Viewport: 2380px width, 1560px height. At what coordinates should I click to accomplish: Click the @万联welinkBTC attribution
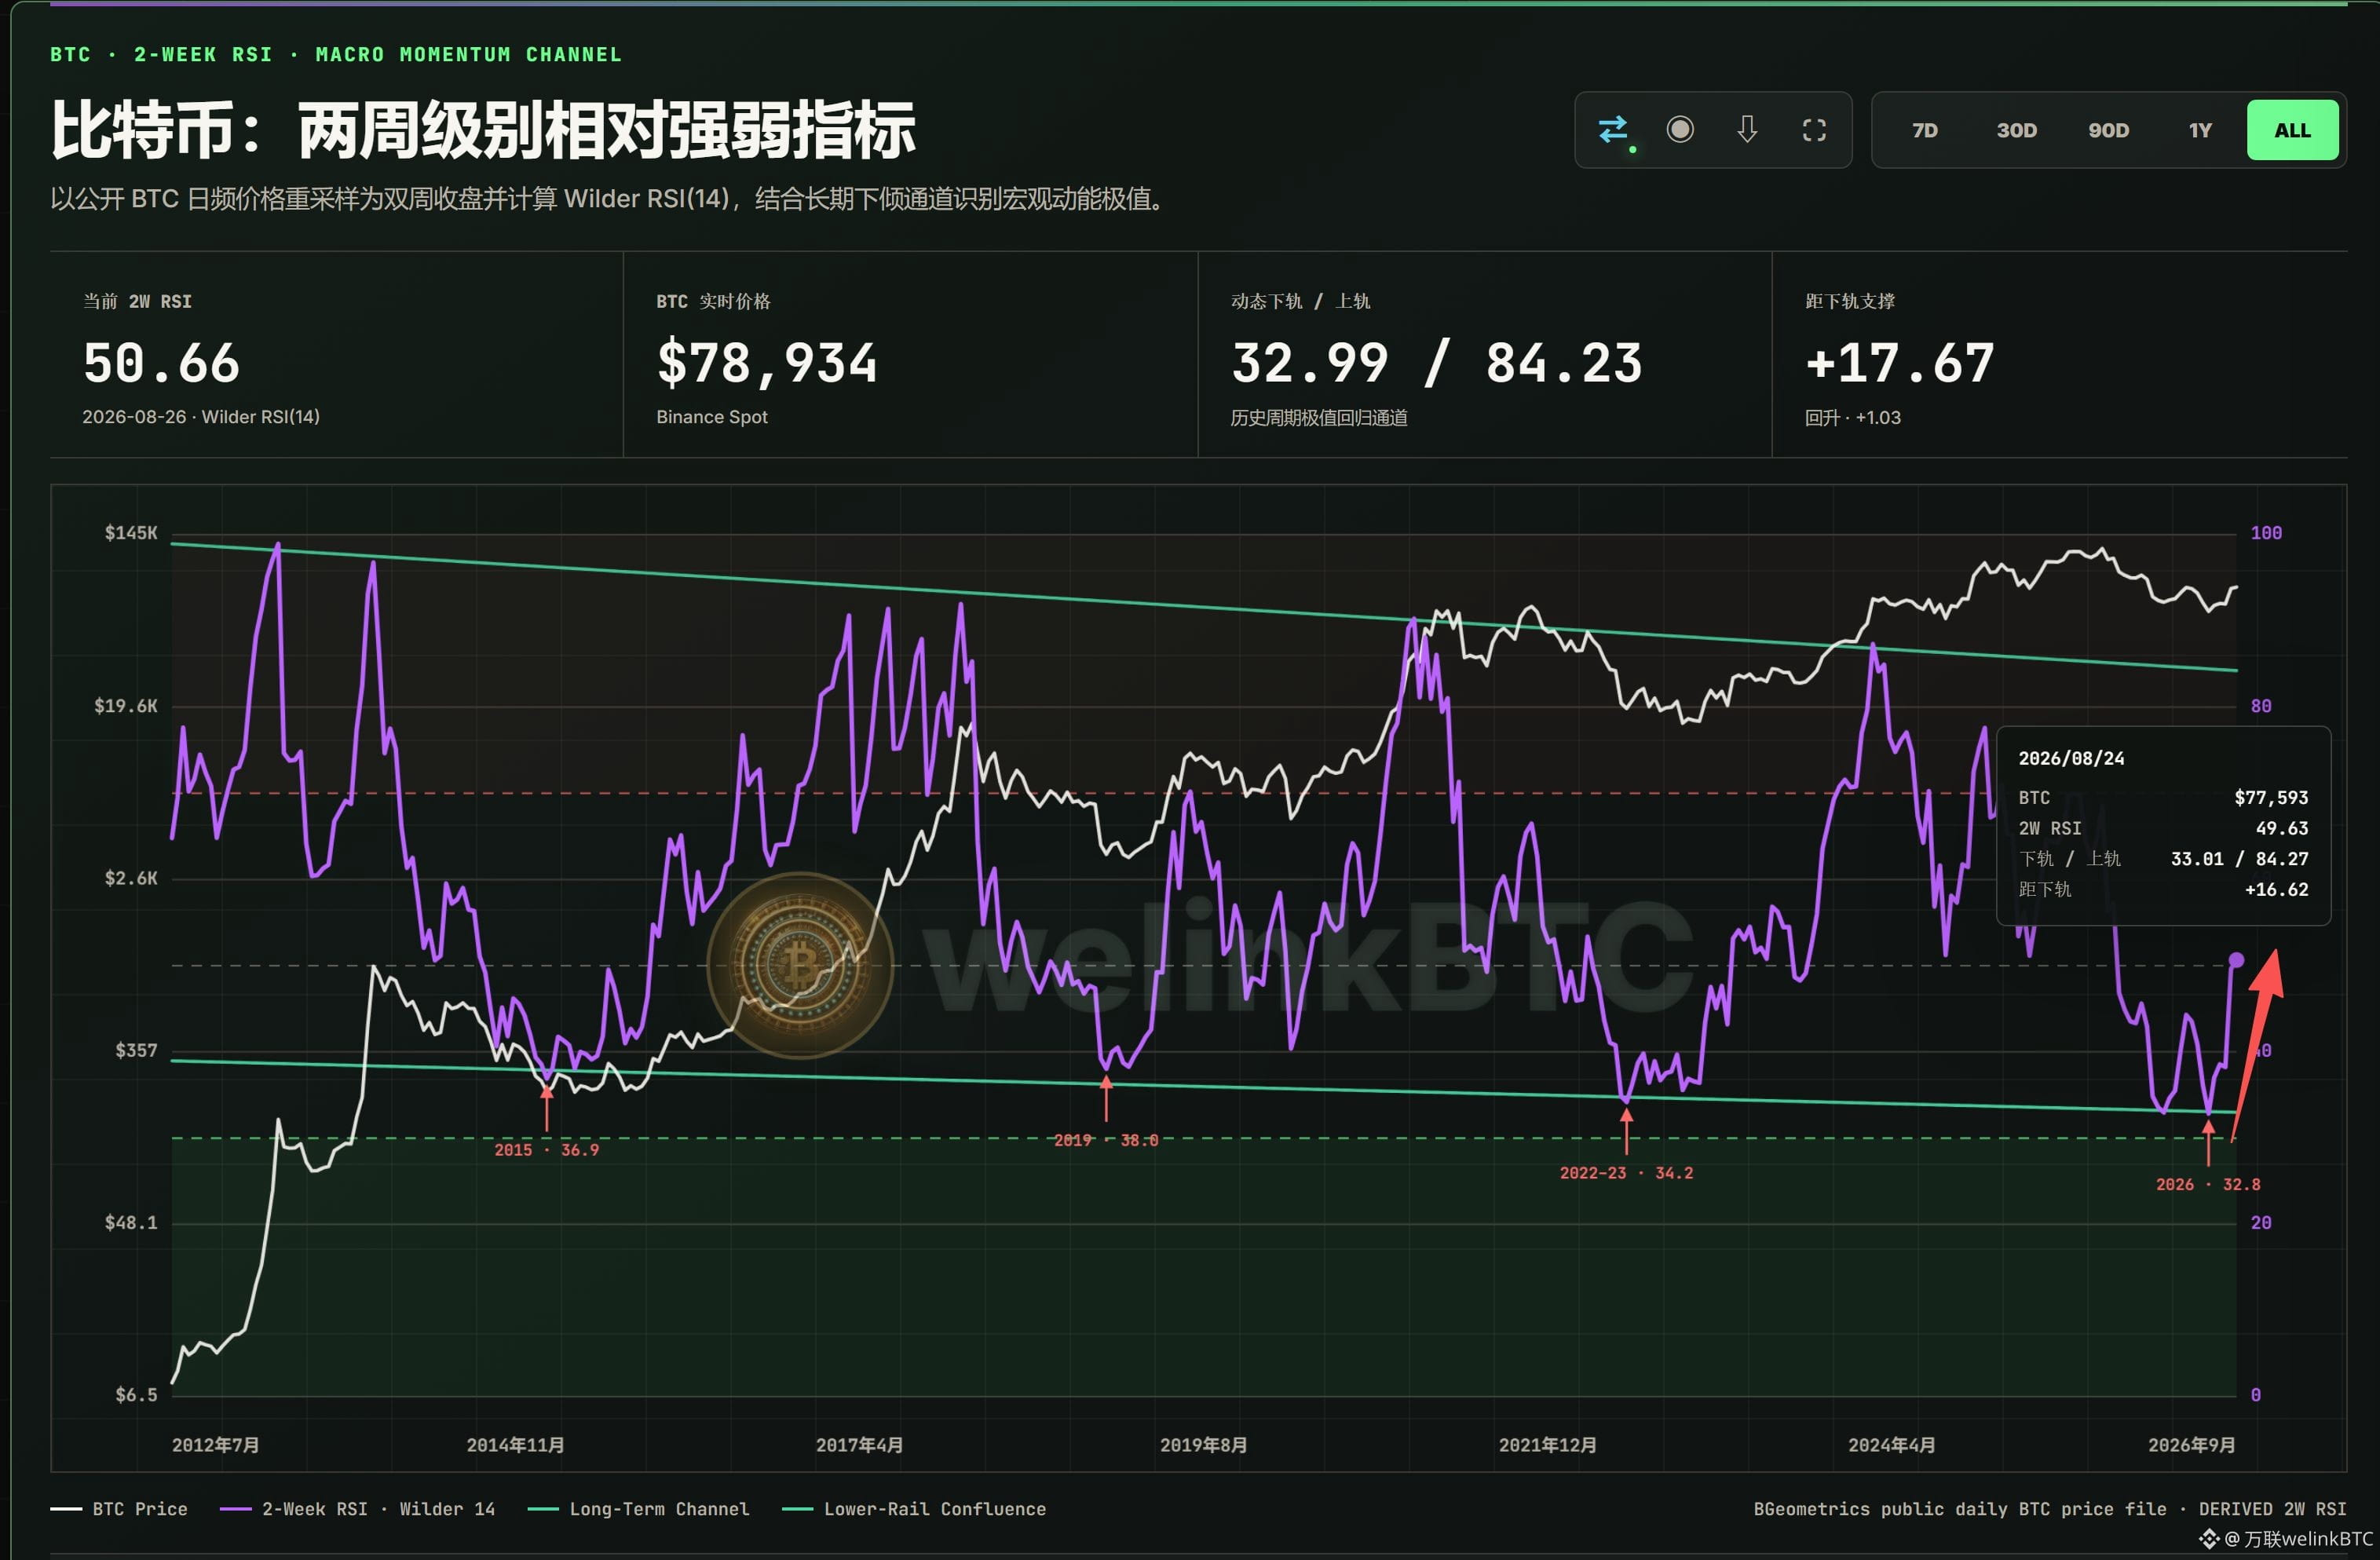[x=2298, y=1539]
